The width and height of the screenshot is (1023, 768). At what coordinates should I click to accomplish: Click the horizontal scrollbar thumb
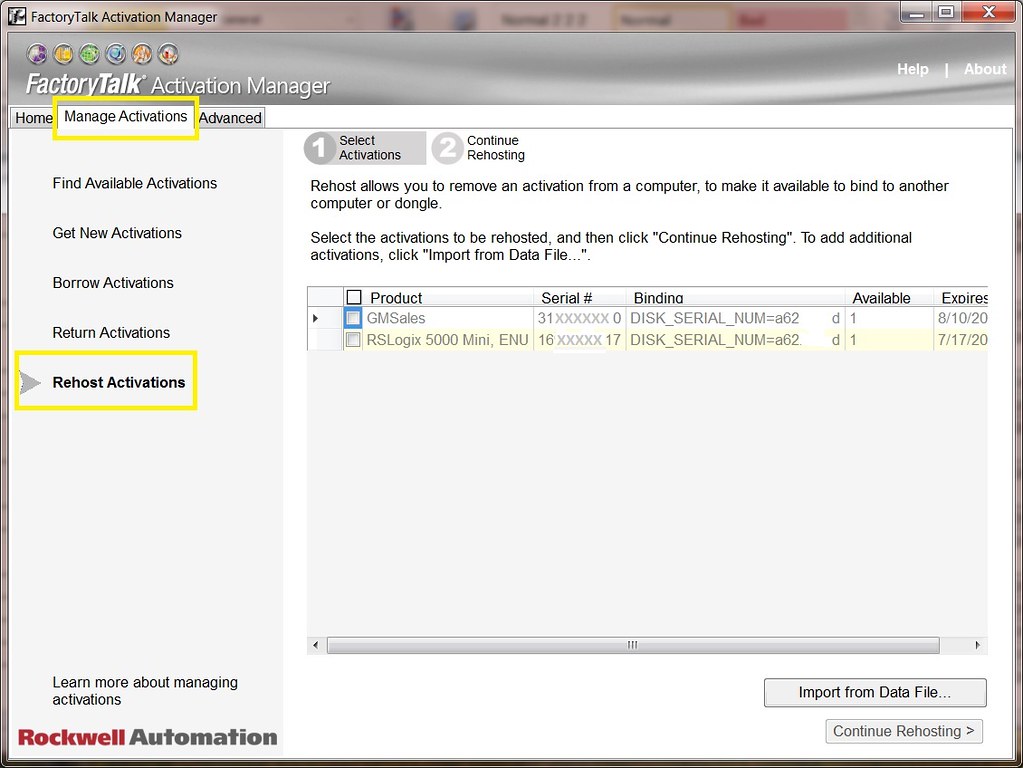coord(633,645)
